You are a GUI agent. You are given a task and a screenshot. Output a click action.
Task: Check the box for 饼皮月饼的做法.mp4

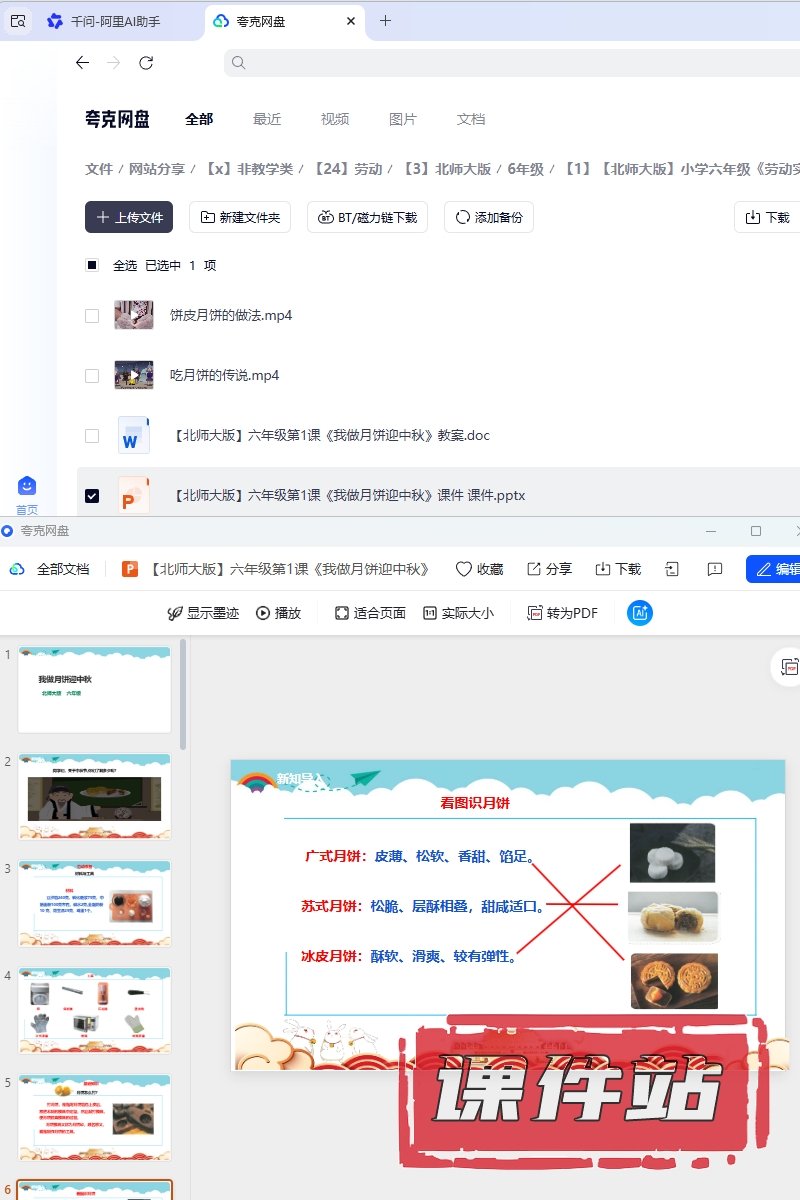[x=92, y=316]
